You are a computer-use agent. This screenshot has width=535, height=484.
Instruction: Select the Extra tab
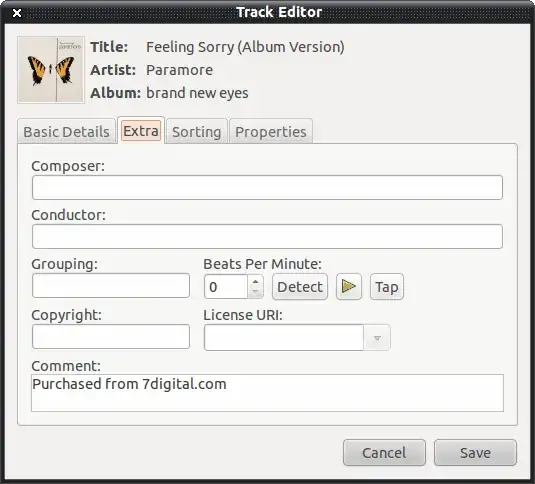141,131
